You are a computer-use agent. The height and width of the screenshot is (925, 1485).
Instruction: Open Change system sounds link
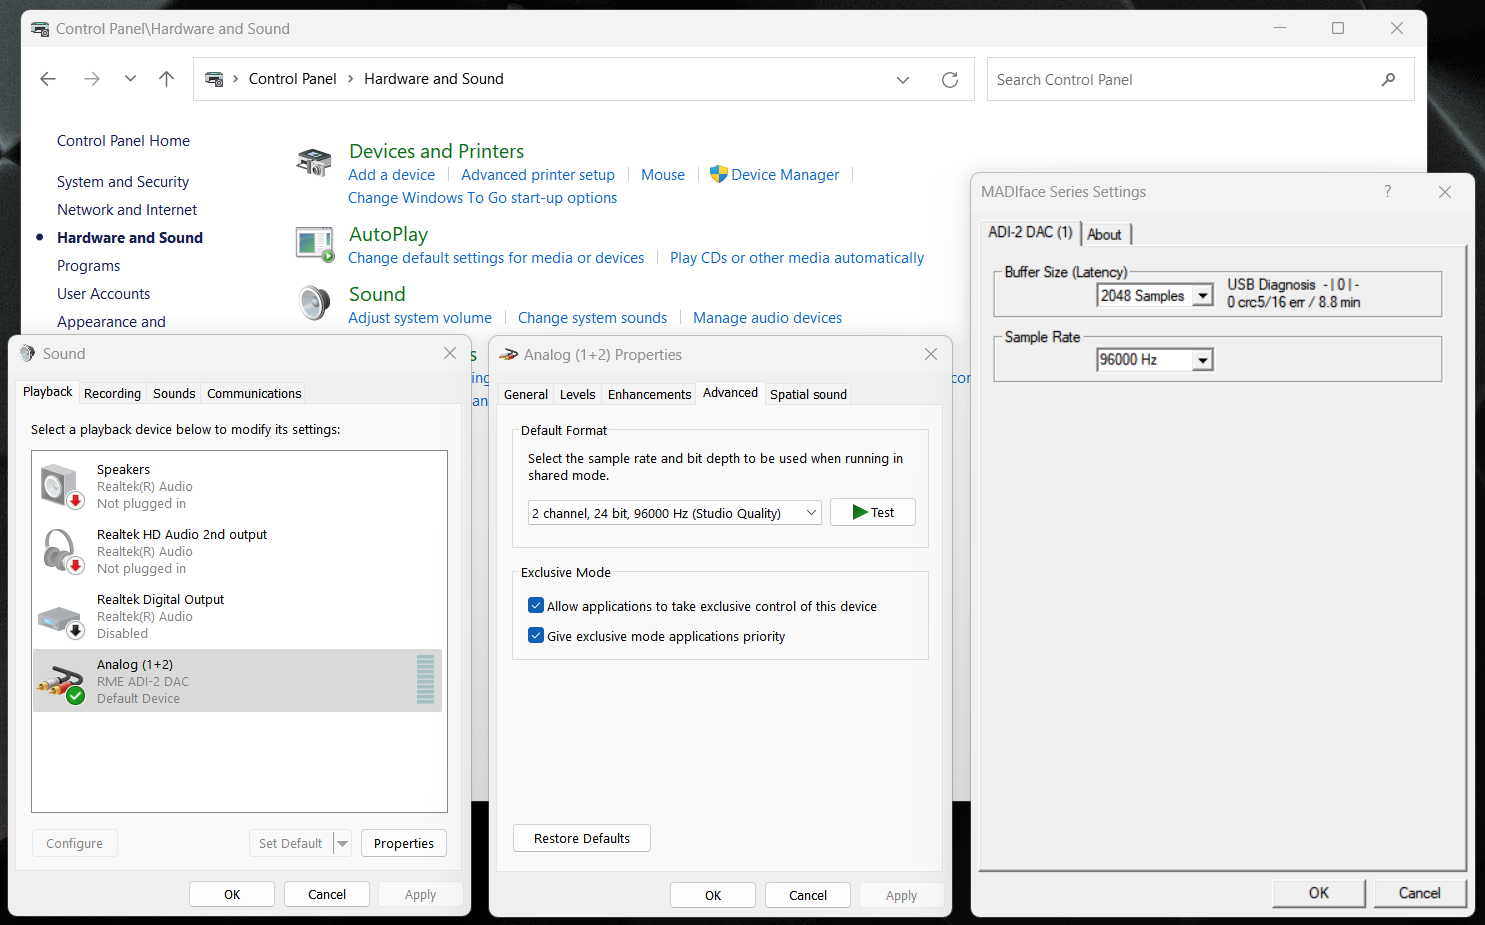click(x=592, y=318)
